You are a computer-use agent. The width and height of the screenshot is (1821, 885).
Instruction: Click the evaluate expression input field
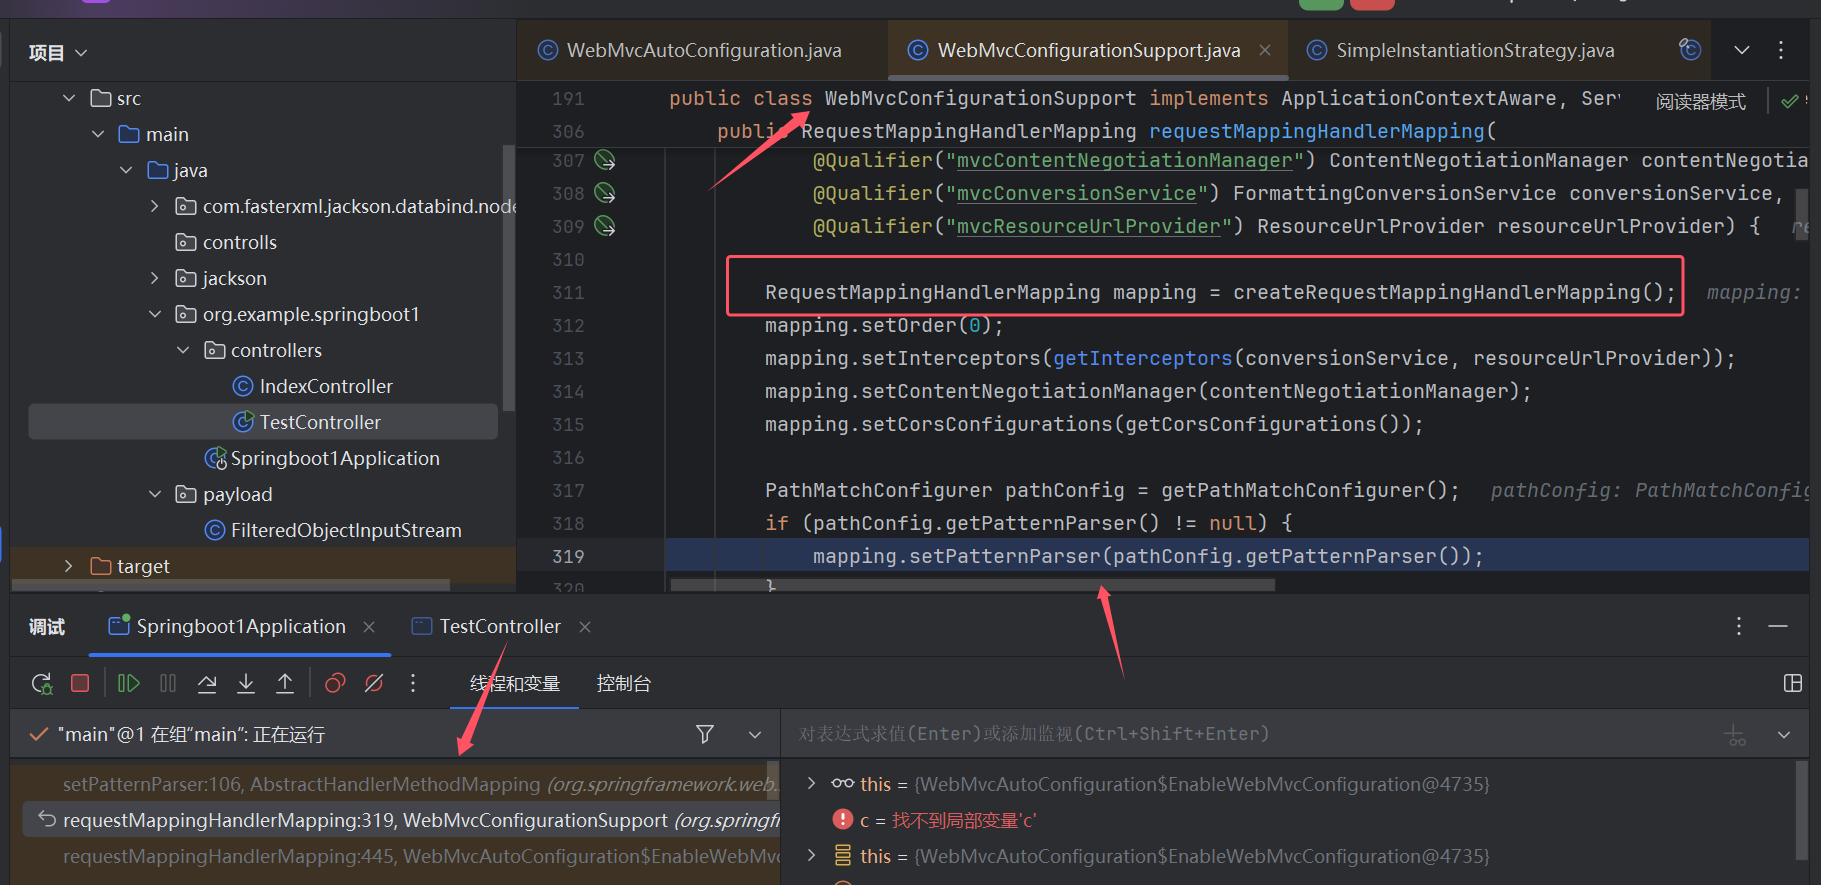1250,734
